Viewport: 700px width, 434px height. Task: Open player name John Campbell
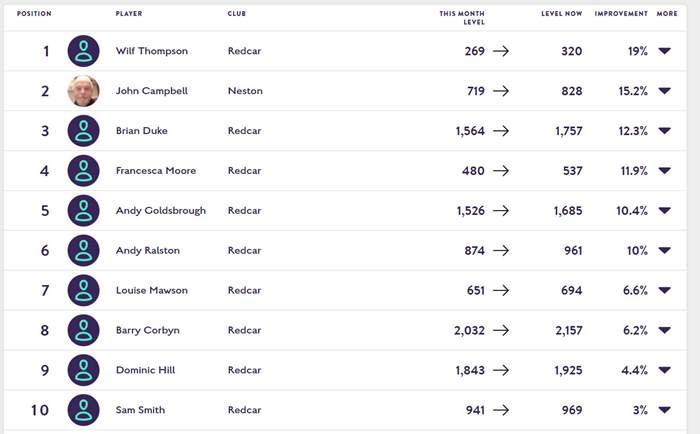click(x=151, y=91)
